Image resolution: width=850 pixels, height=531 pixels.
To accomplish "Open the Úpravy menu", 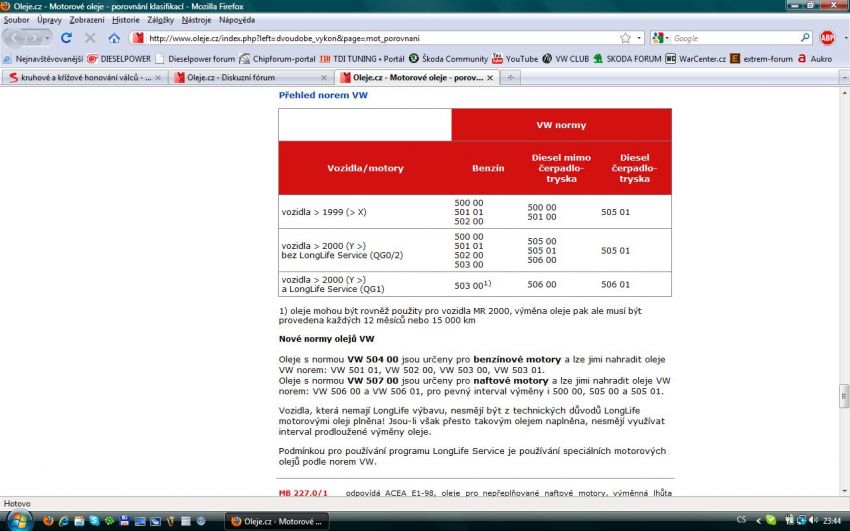I will pos(49,20).
